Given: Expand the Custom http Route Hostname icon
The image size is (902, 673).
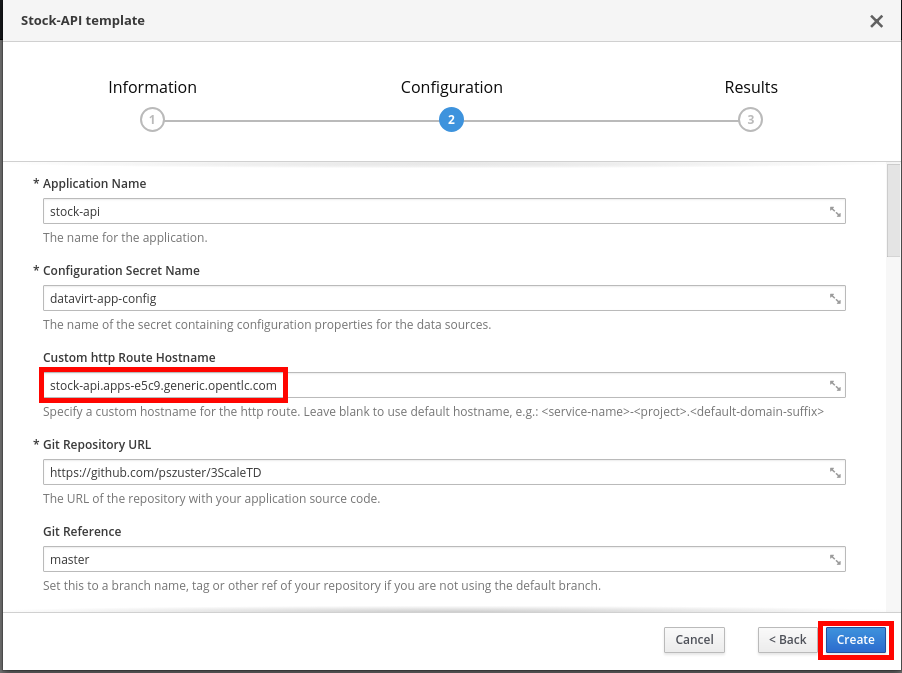Looking at the screenshot, I should point(835,386).
